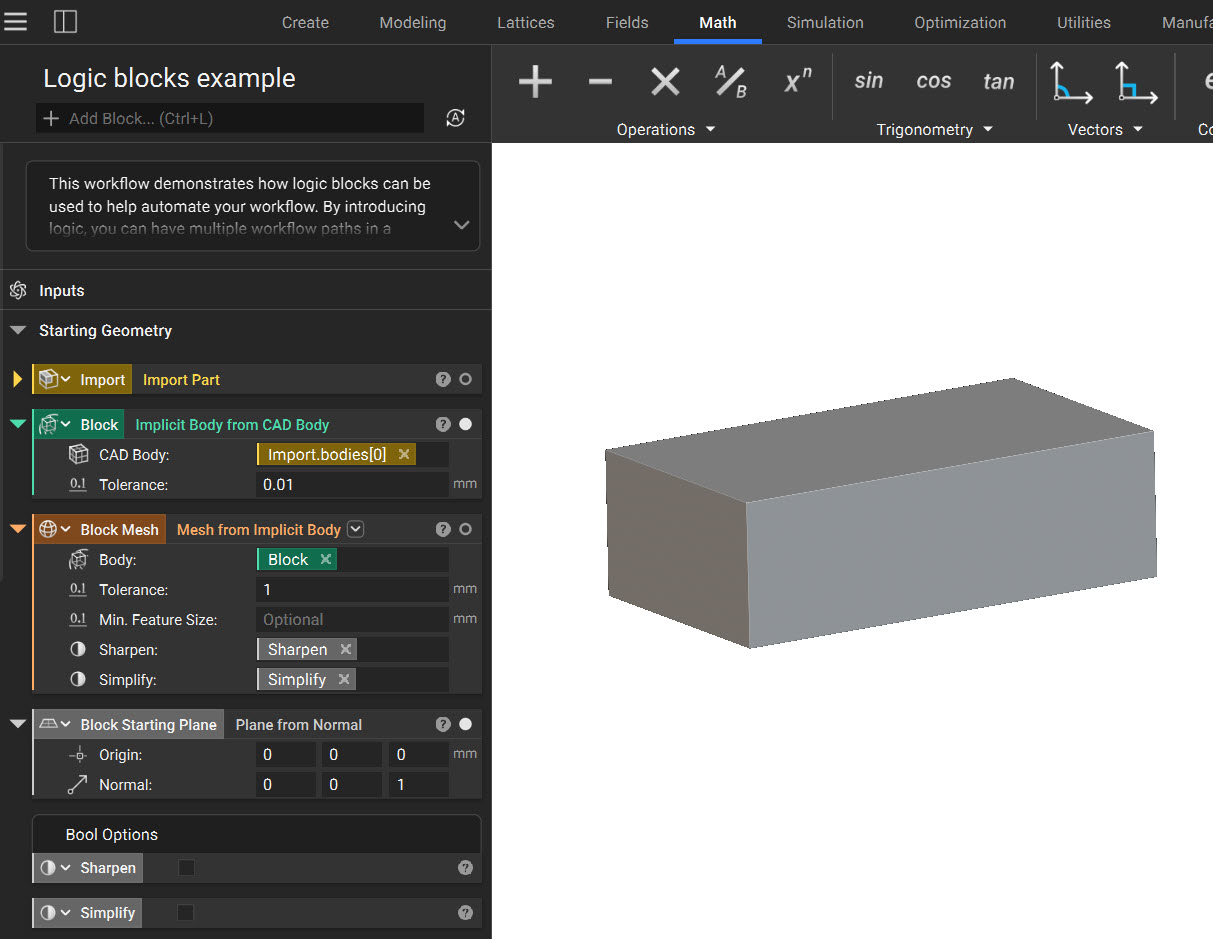Switch to the Fields tab

pos(627,22)
